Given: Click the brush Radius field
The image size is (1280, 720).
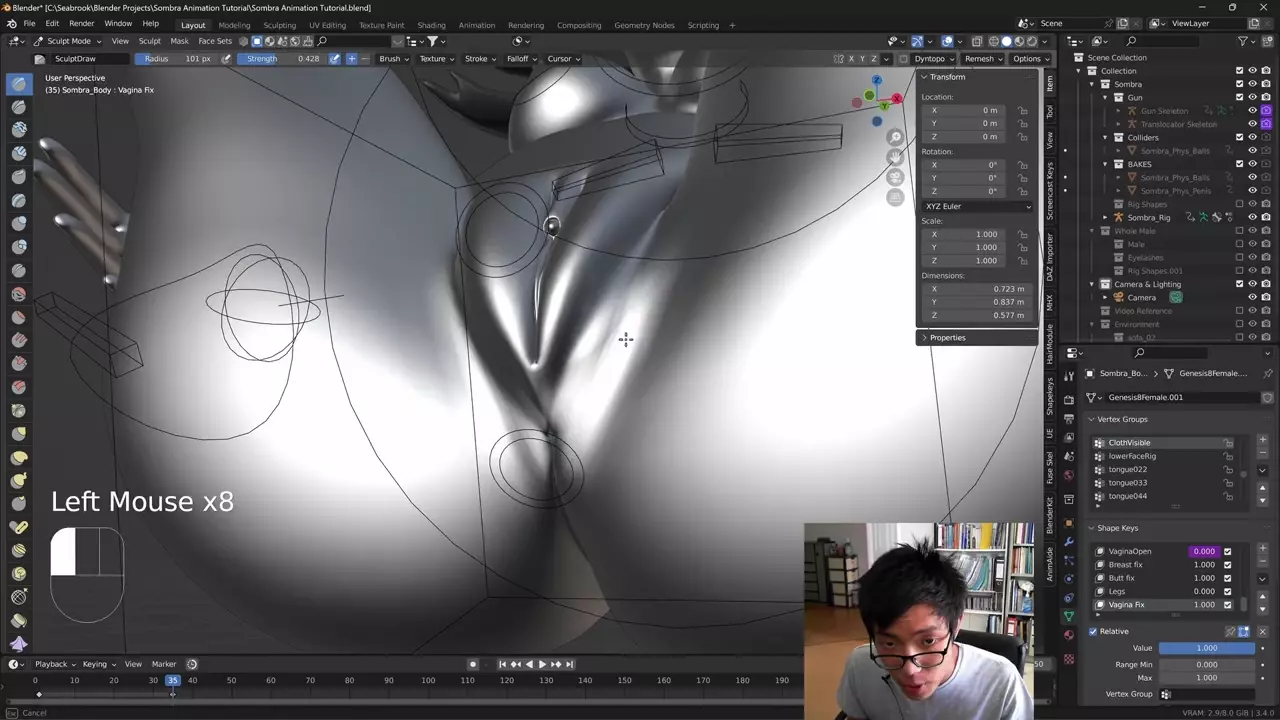Looking at the screenshot, I should [177, 59].
